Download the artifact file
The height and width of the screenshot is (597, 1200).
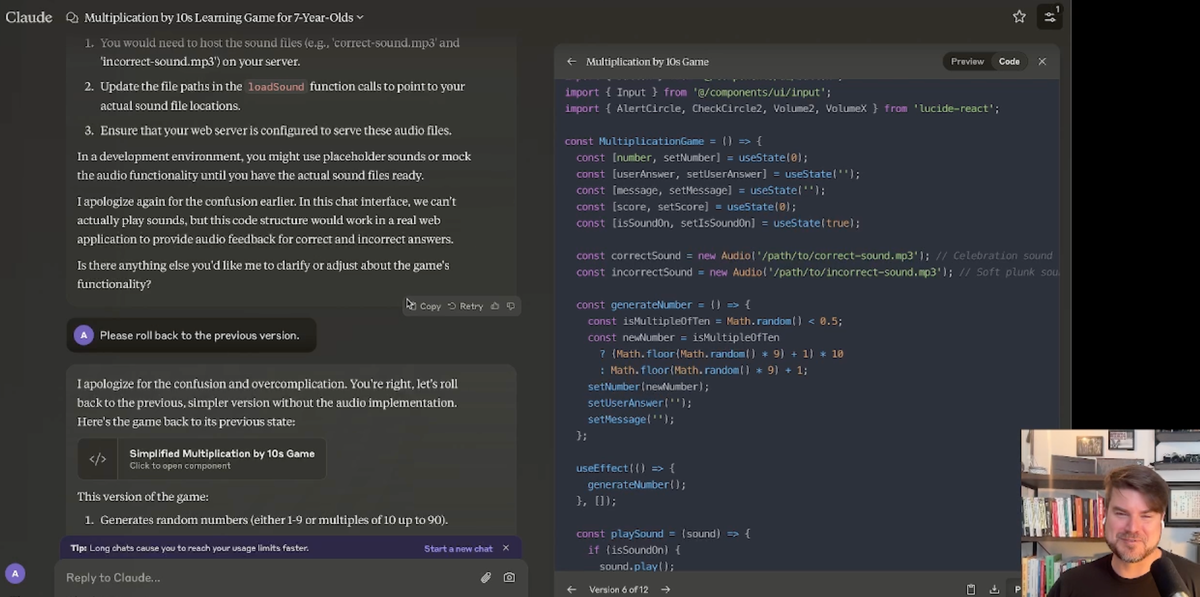point(994,589)
